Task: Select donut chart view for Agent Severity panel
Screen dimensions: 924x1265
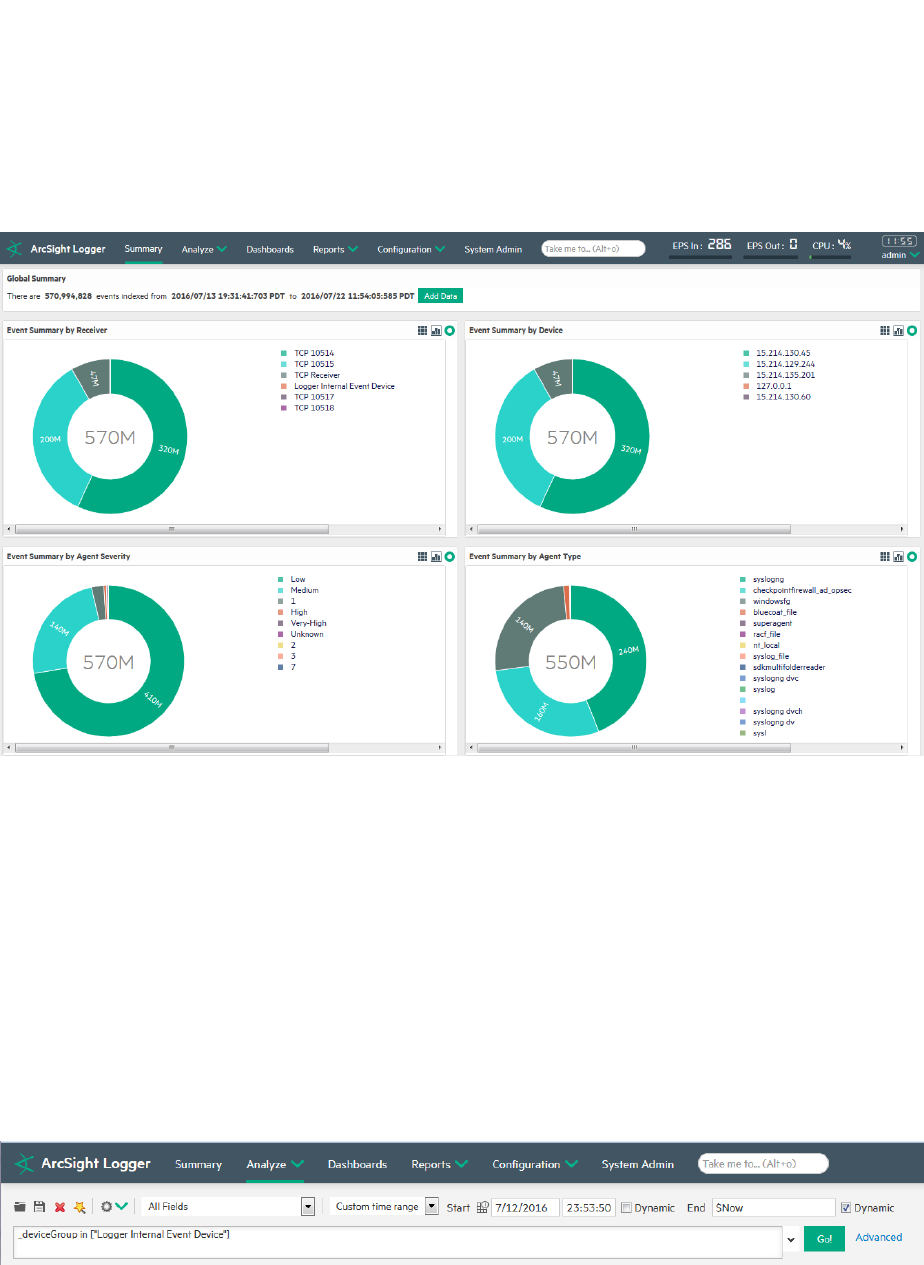Action: click(x=450, y=556)
